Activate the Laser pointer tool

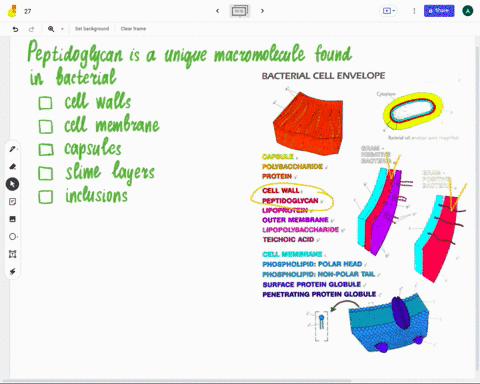pyautogui.click(x=13, y=272)
